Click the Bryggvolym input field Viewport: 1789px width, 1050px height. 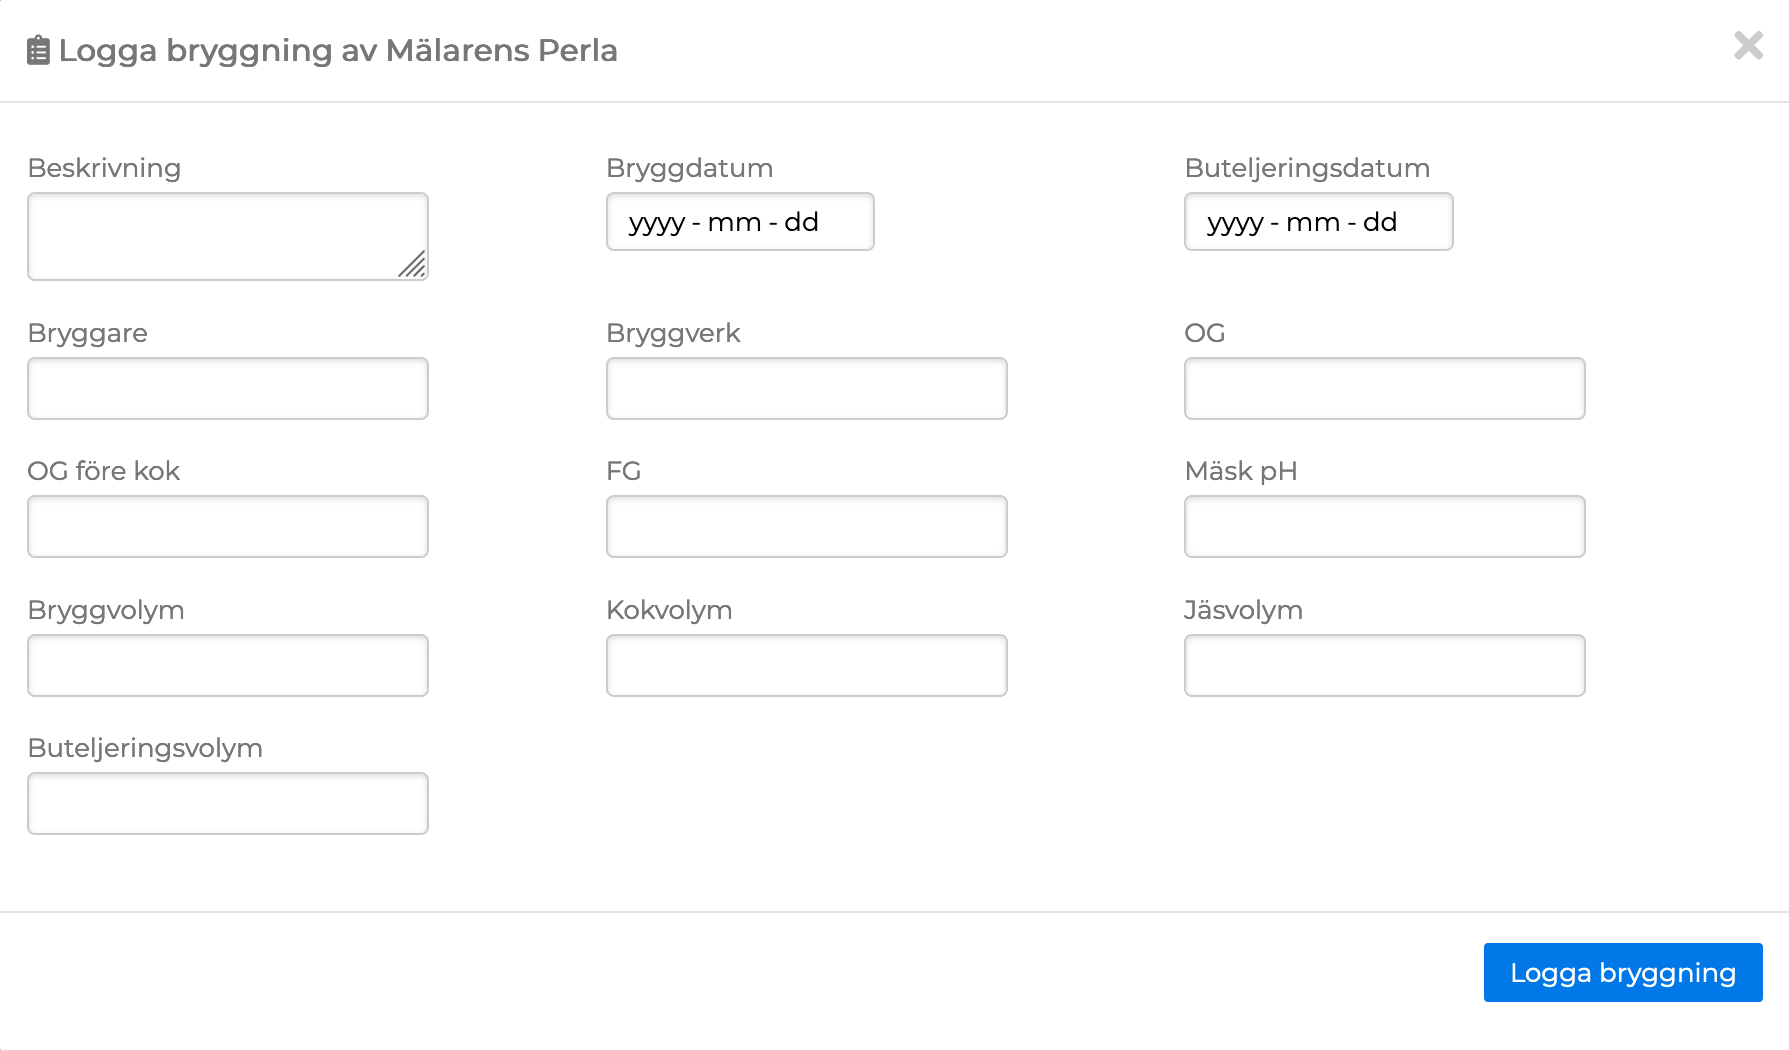tap(227, 665)
